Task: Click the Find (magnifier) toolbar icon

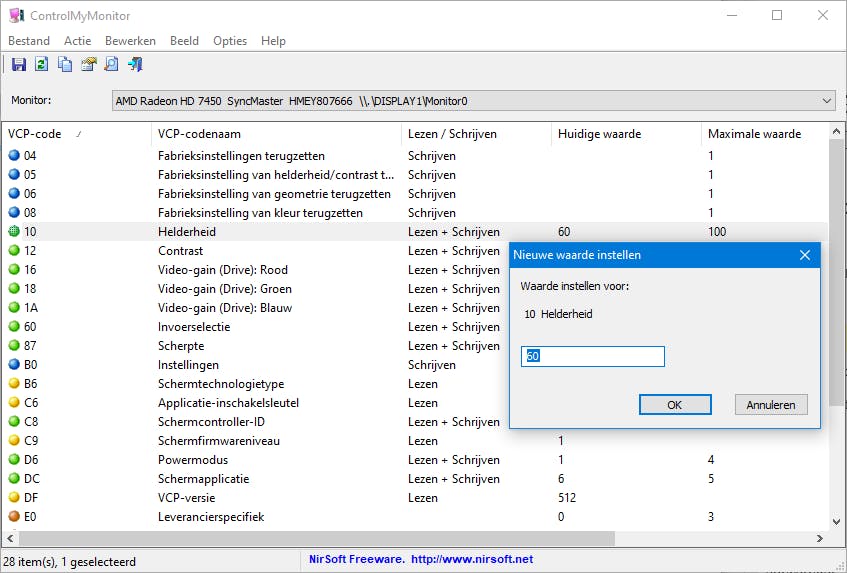Action: (111, 65)
